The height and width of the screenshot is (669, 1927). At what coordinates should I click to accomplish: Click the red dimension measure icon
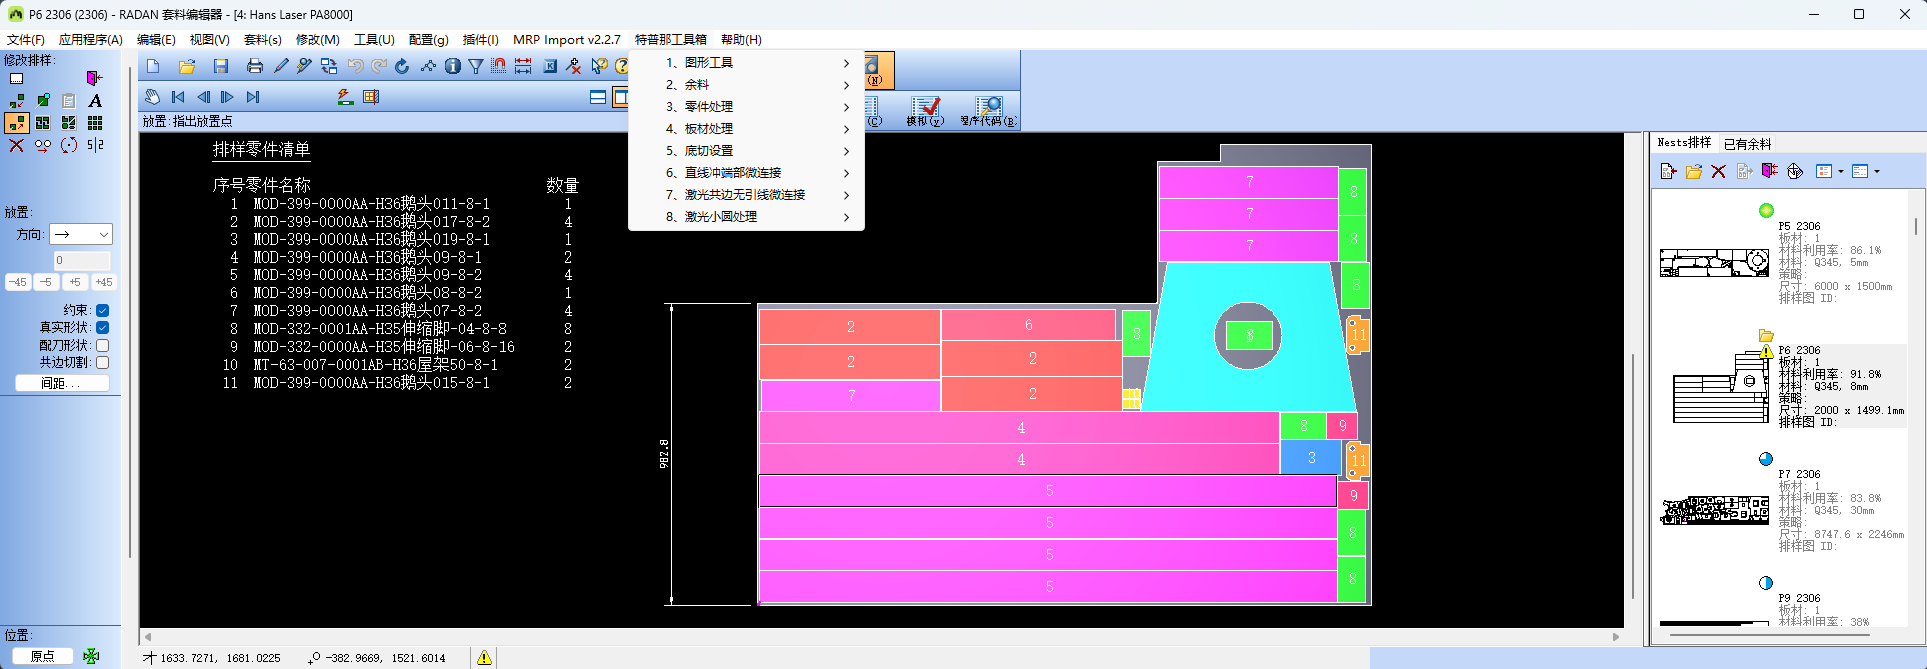(523, 66)
